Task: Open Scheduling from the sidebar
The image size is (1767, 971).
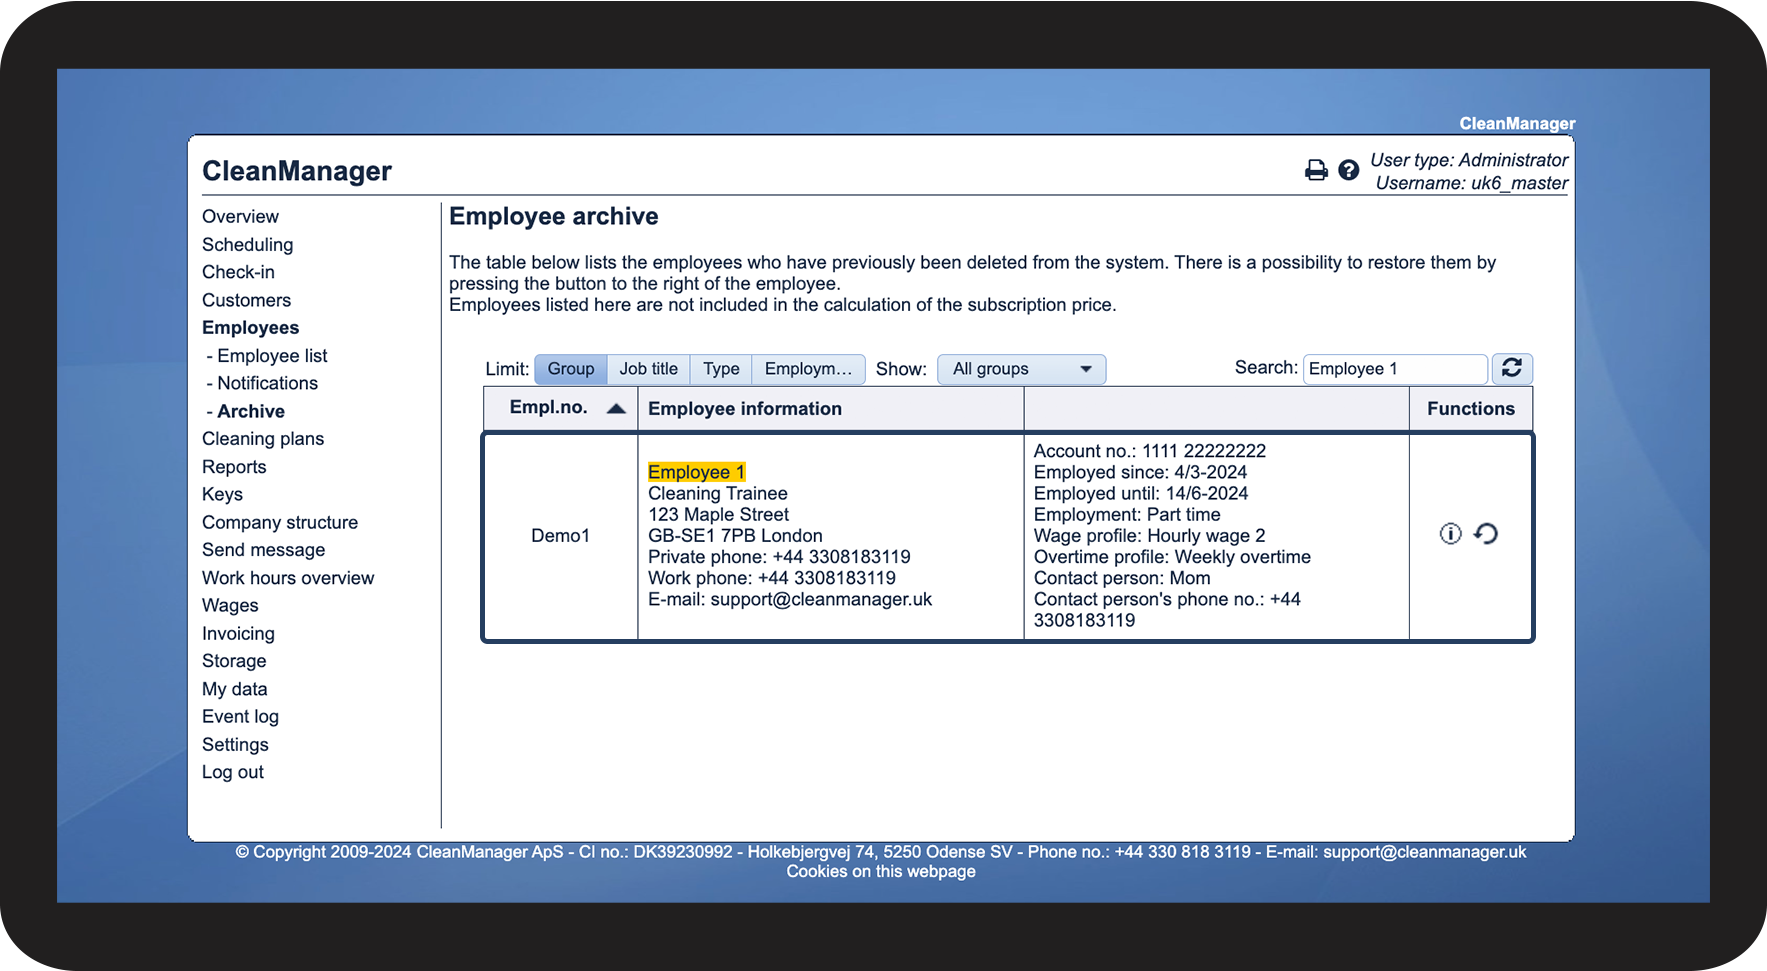Action: click(x=247, y=245)
